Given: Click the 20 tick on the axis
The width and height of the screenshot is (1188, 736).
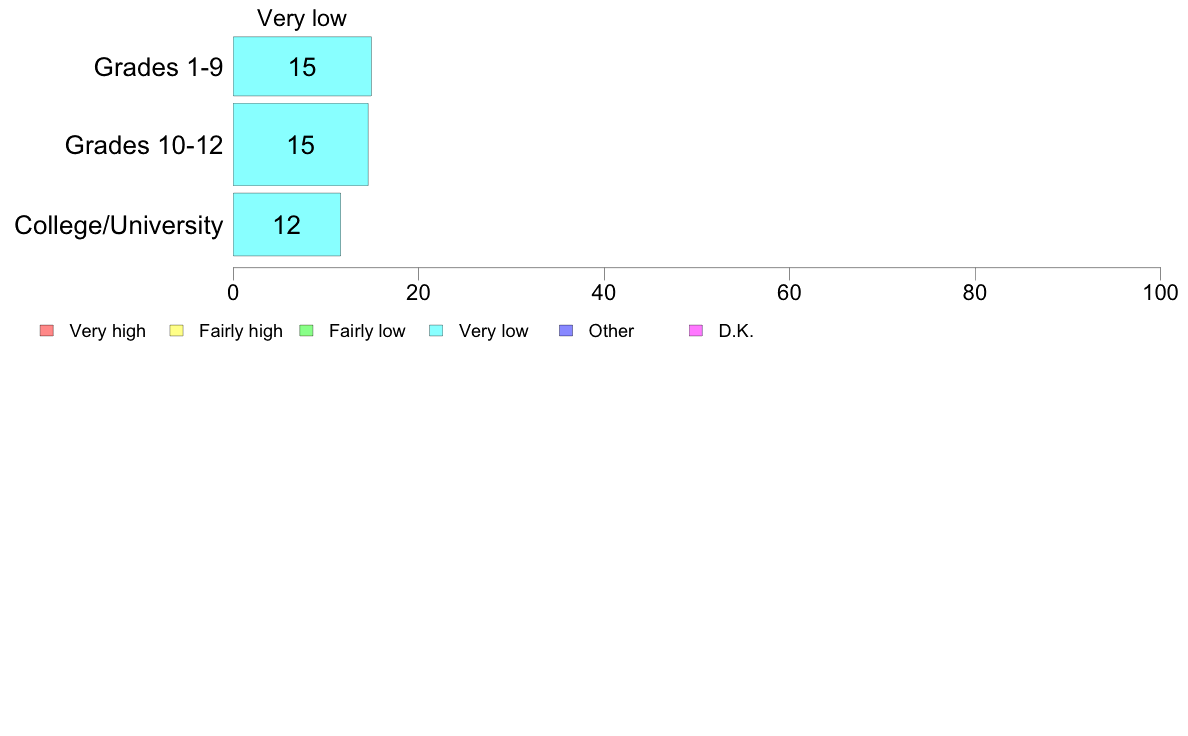Looking at the screenshot, I should (x=418, y=293).
